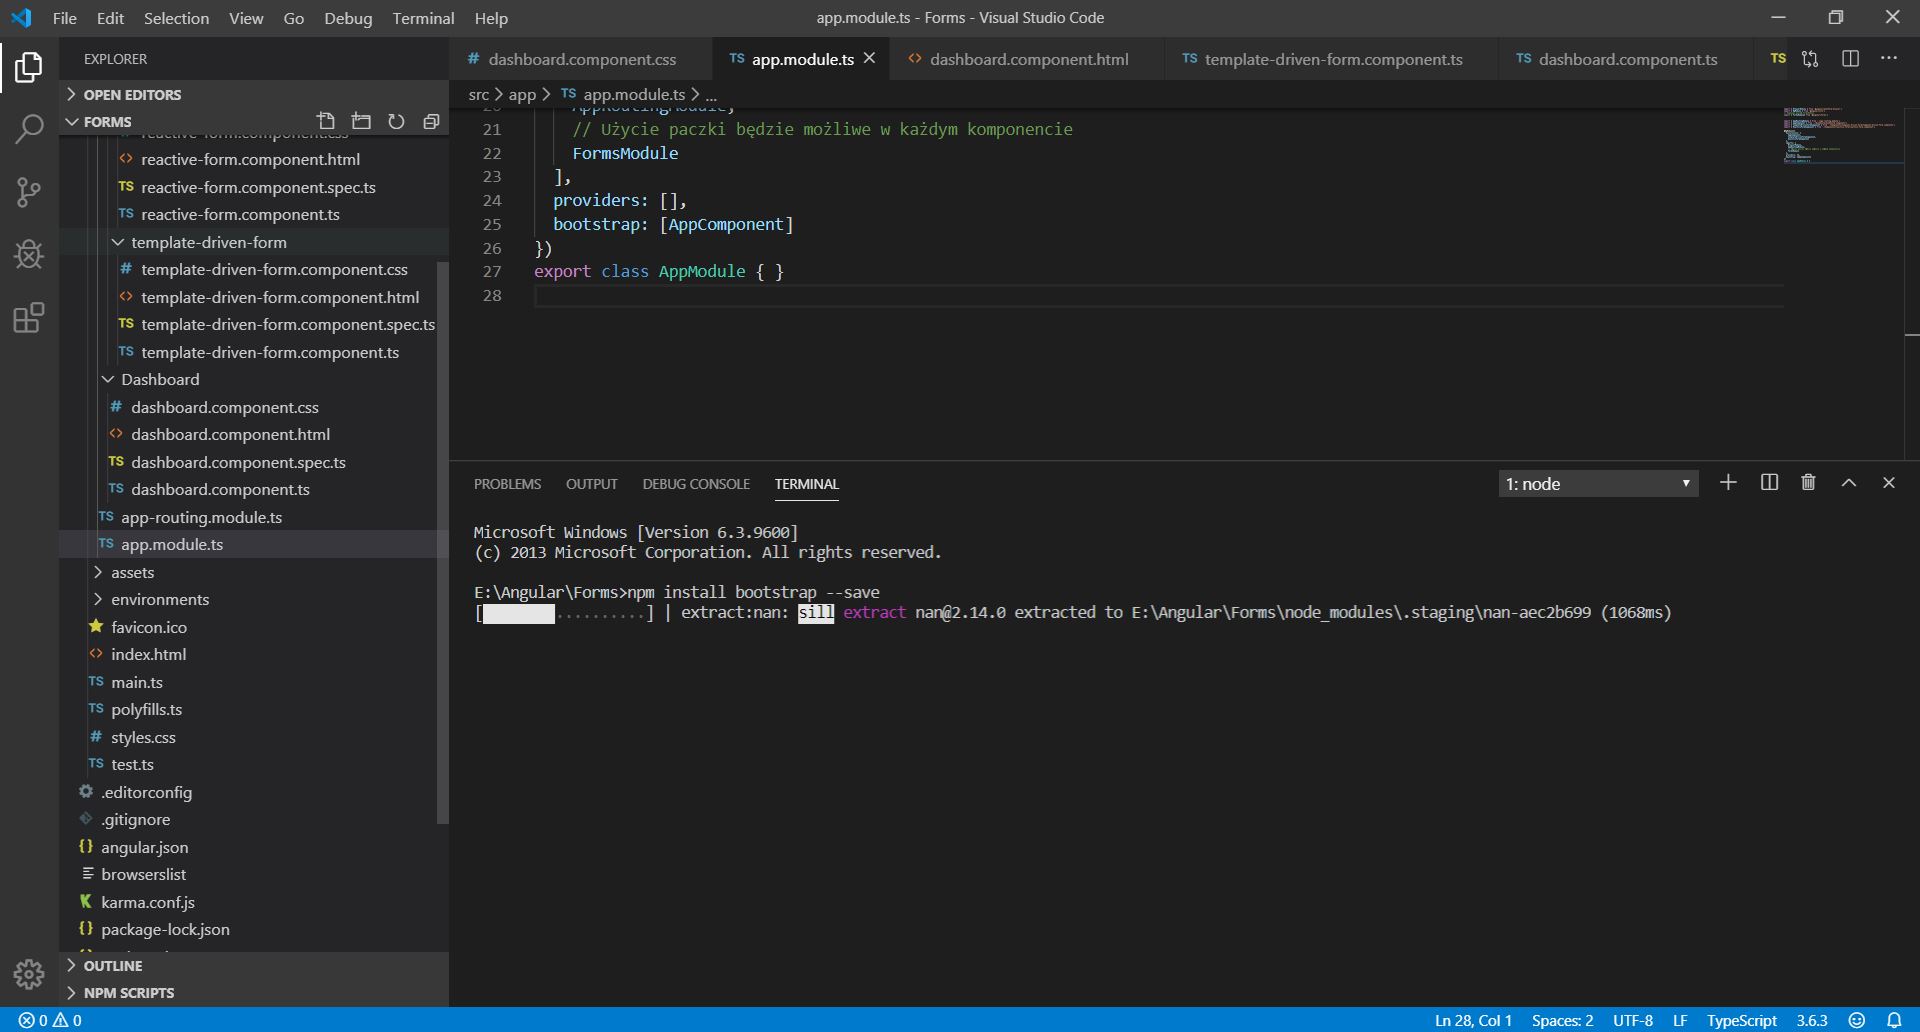Collapse all folders in Explorer
This screenshot has width=1920, height=1032.
pyautogui.click(x=431, y=121)
